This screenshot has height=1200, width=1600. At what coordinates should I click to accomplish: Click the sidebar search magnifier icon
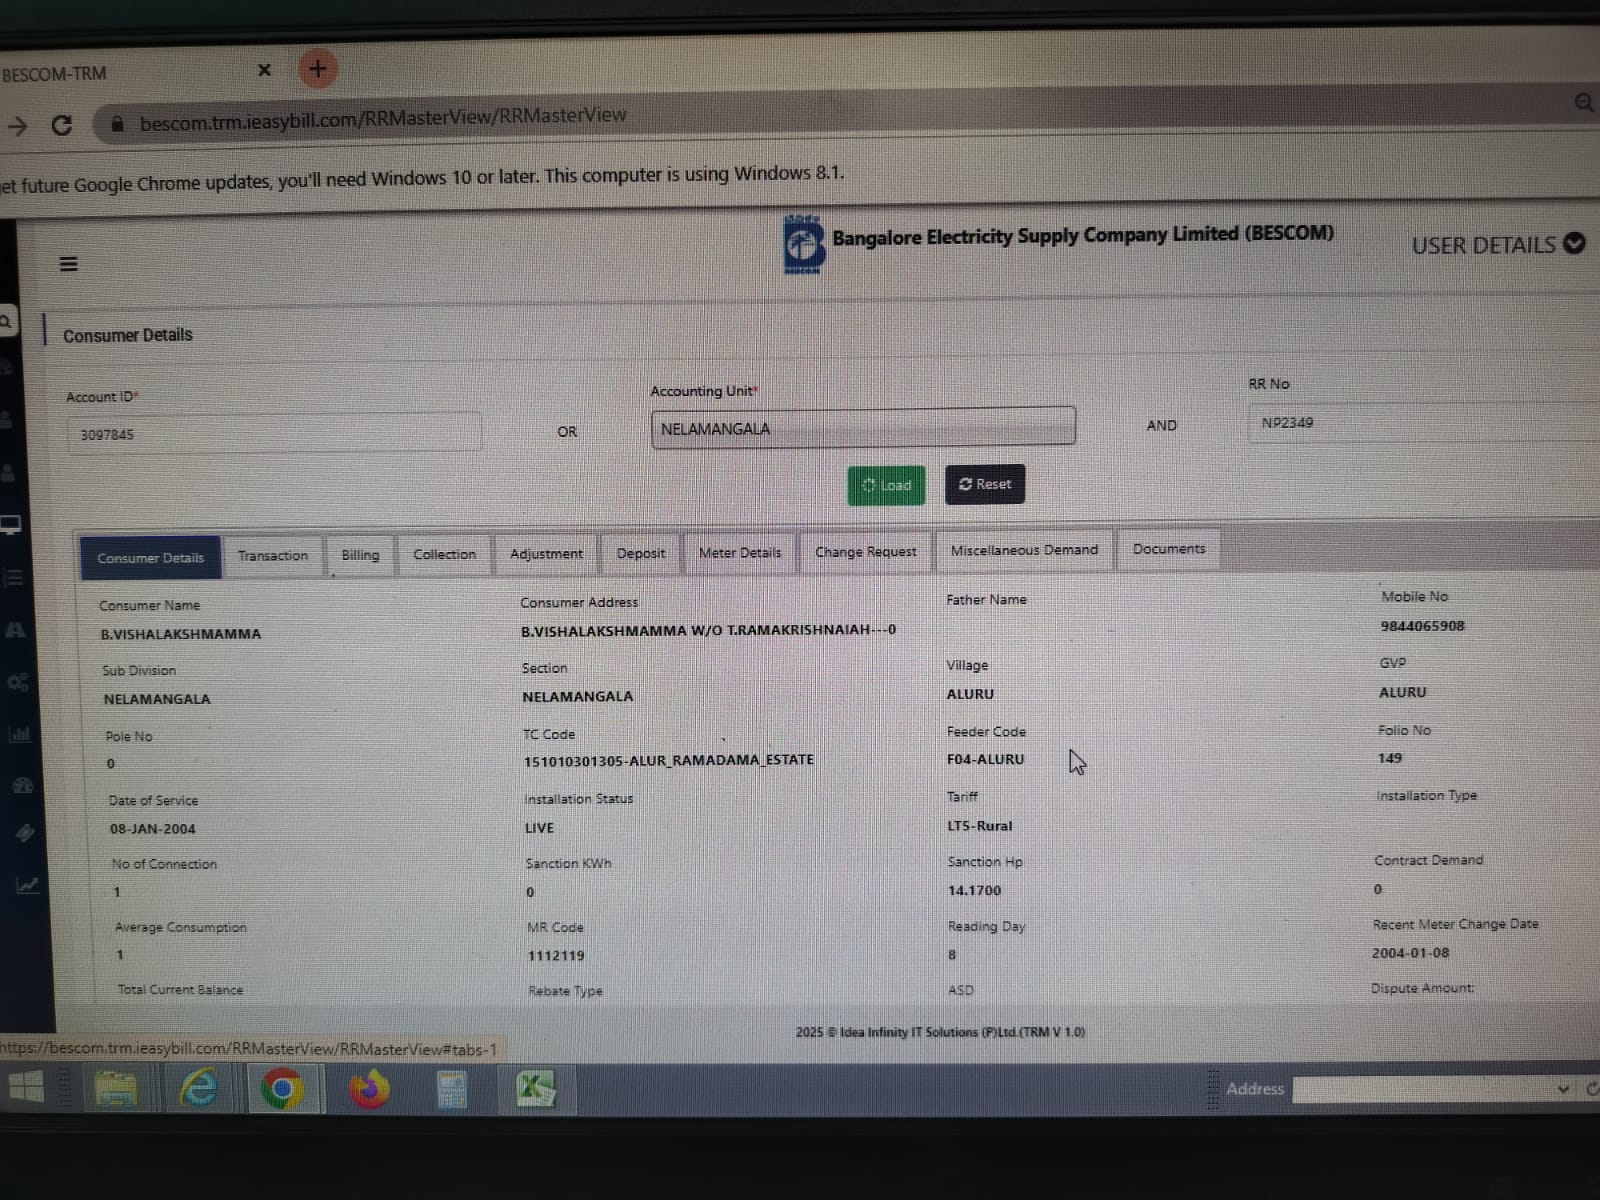pyautogui.click(x=6, y=322)
